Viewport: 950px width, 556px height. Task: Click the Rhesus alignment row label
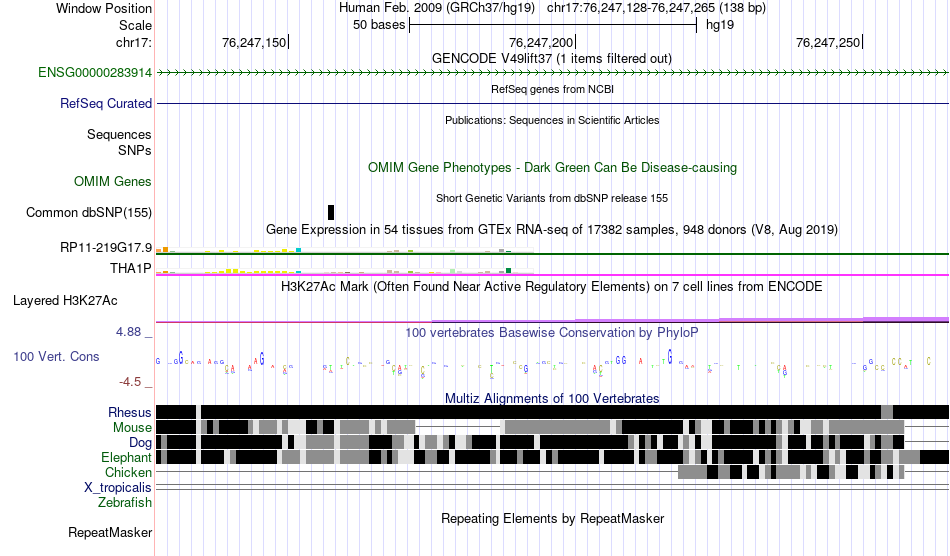[130, 412]
